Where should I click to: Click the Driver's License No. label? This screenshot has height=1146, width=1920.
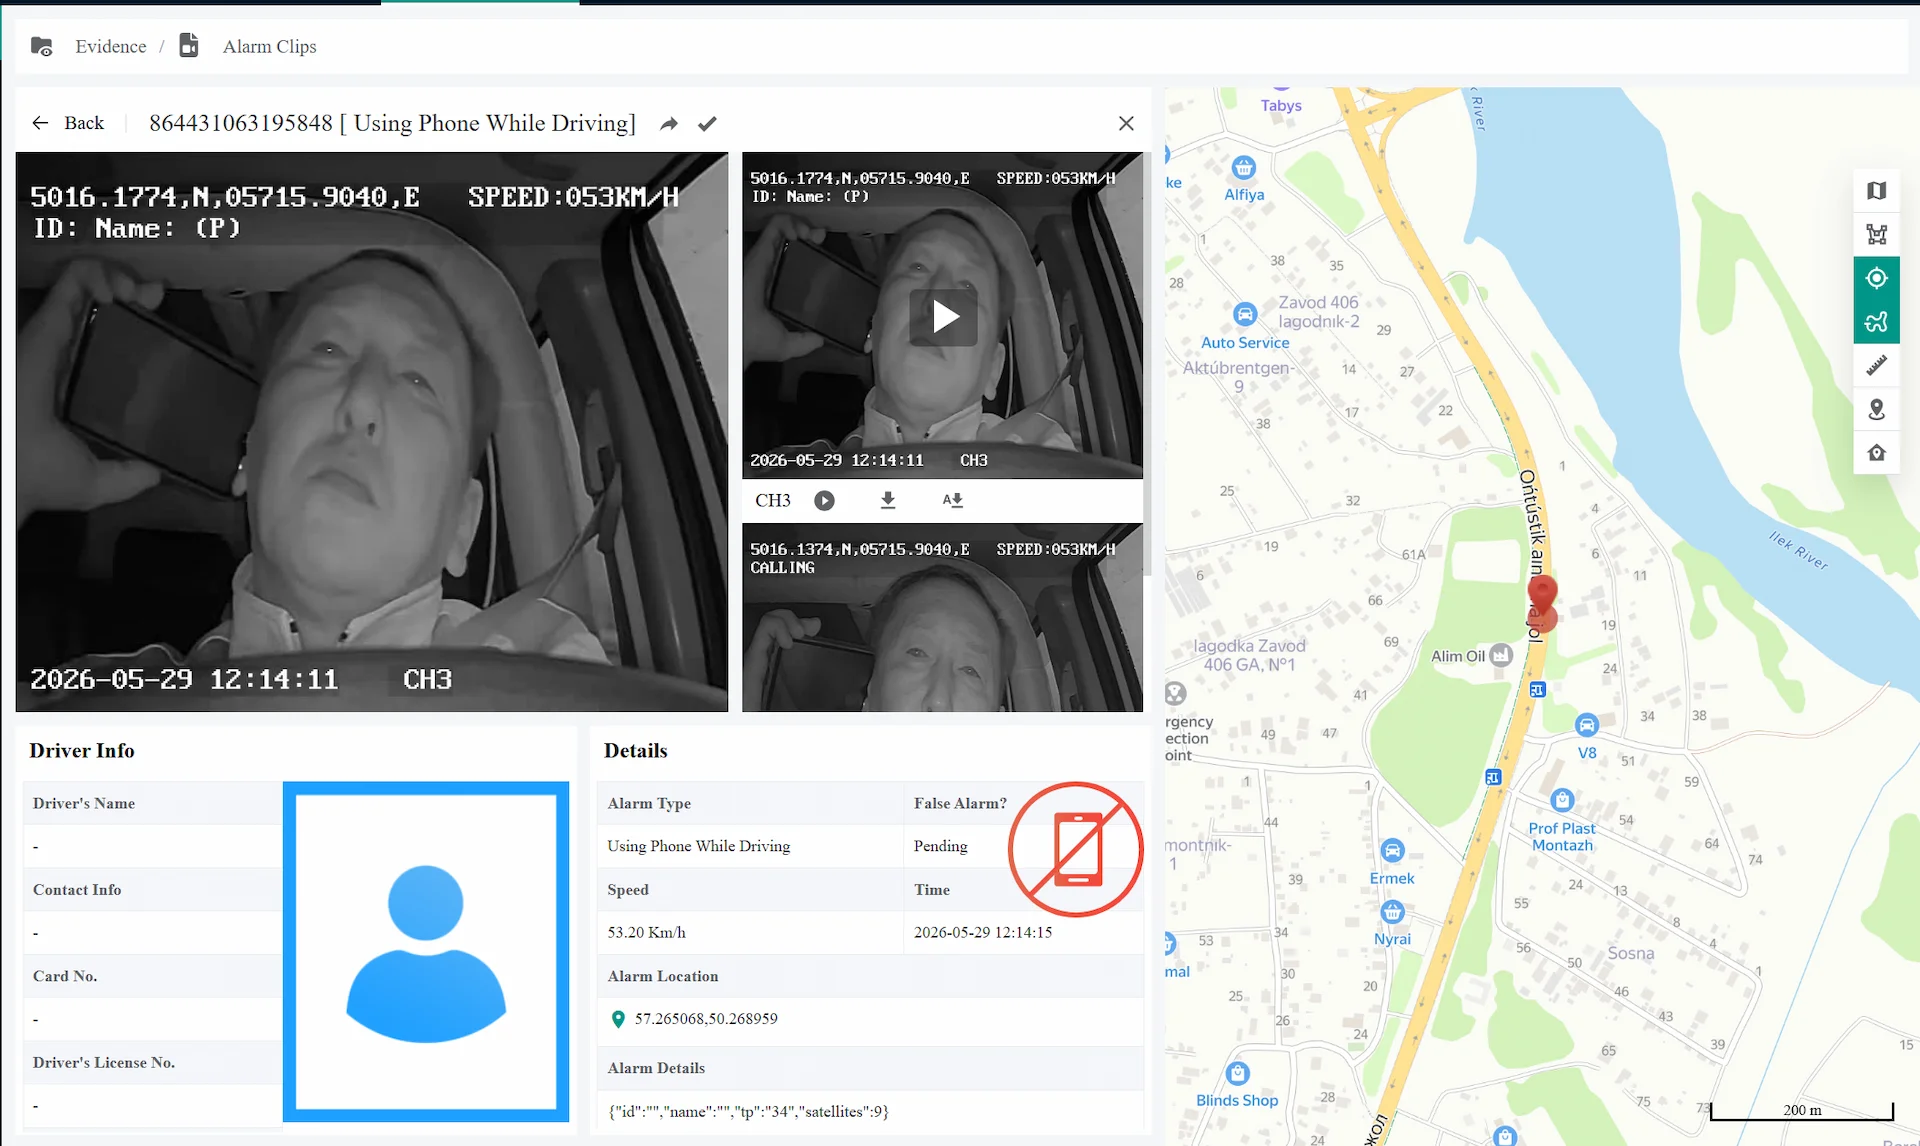[104, 1063]
